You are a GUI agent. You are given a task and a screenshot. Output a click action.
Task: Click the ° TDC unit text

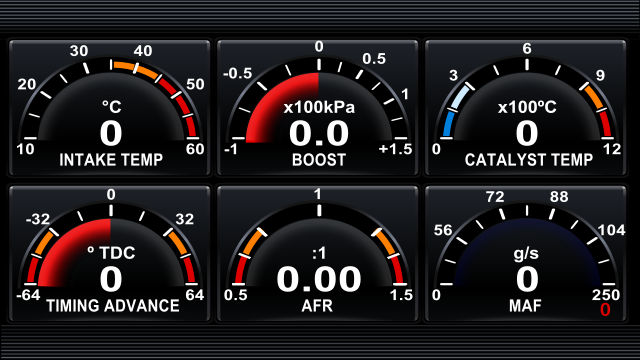click(x=111, y=253)
